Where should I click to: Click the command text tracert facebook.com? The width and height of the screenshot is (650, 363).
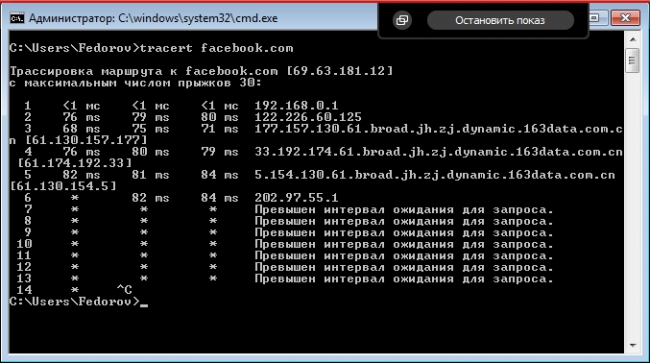[x=216, y=48]
